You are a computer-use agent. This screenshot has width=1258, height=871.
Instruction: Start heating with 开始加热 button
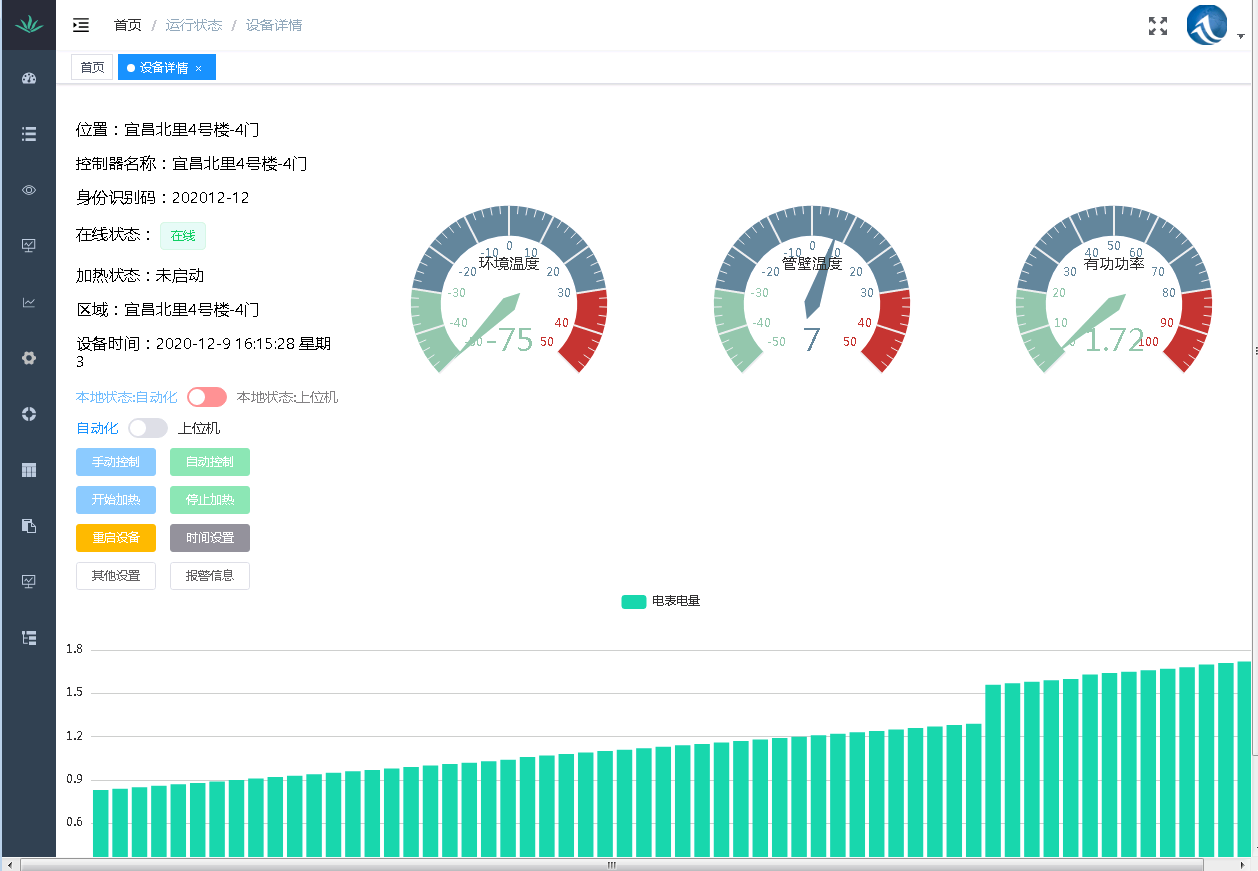pyautogui.click(x=115, y=499)
